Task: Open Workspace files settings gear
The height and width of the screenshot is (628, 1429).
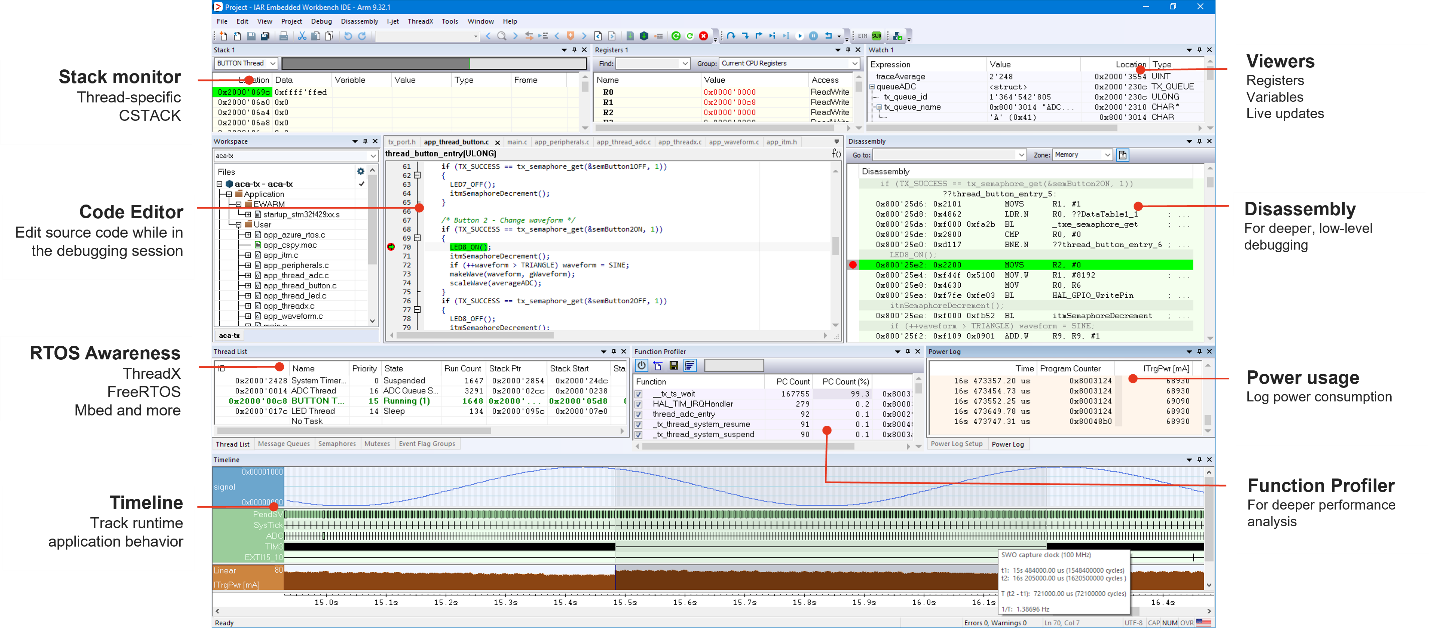Action: click(361, 171)
